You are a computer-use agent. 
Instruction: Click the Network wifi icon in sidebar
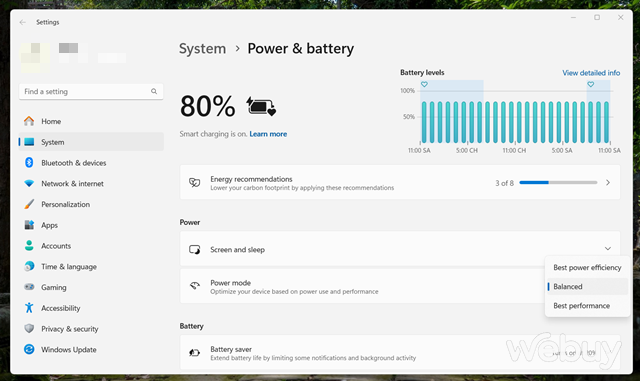click(29, 183)
